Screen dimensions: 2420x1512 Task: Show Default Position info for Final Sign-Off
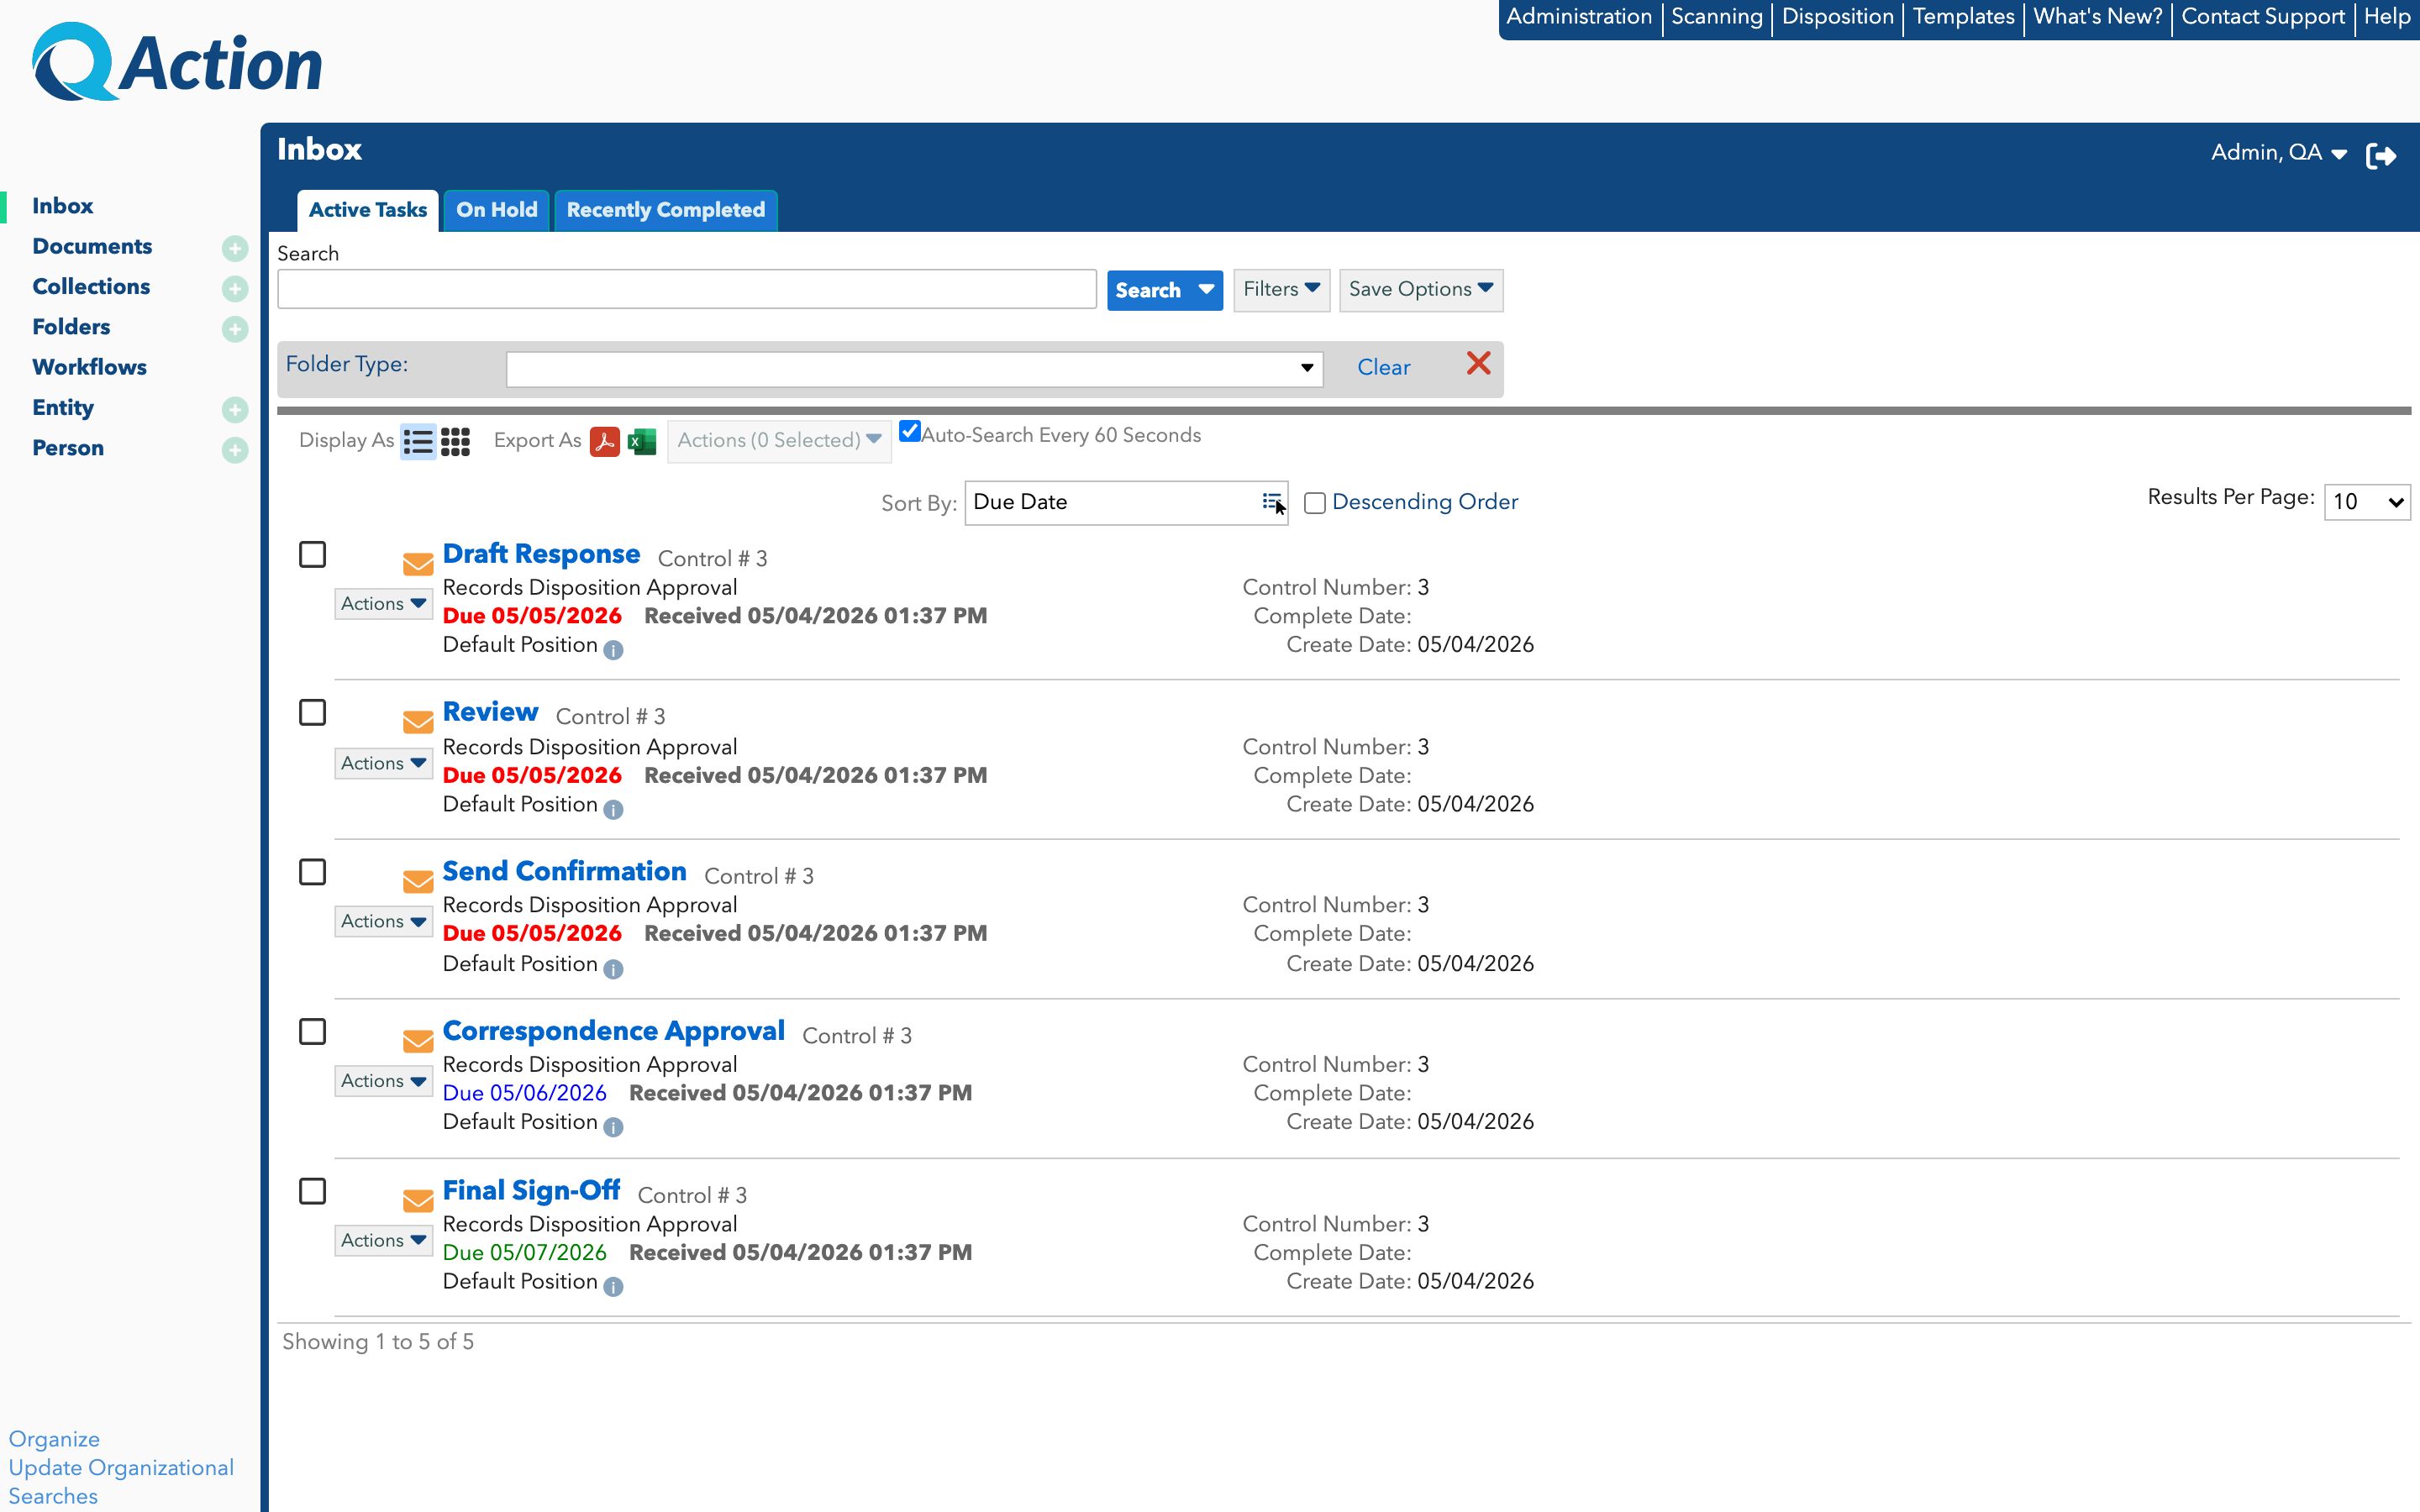[614, 1286]
